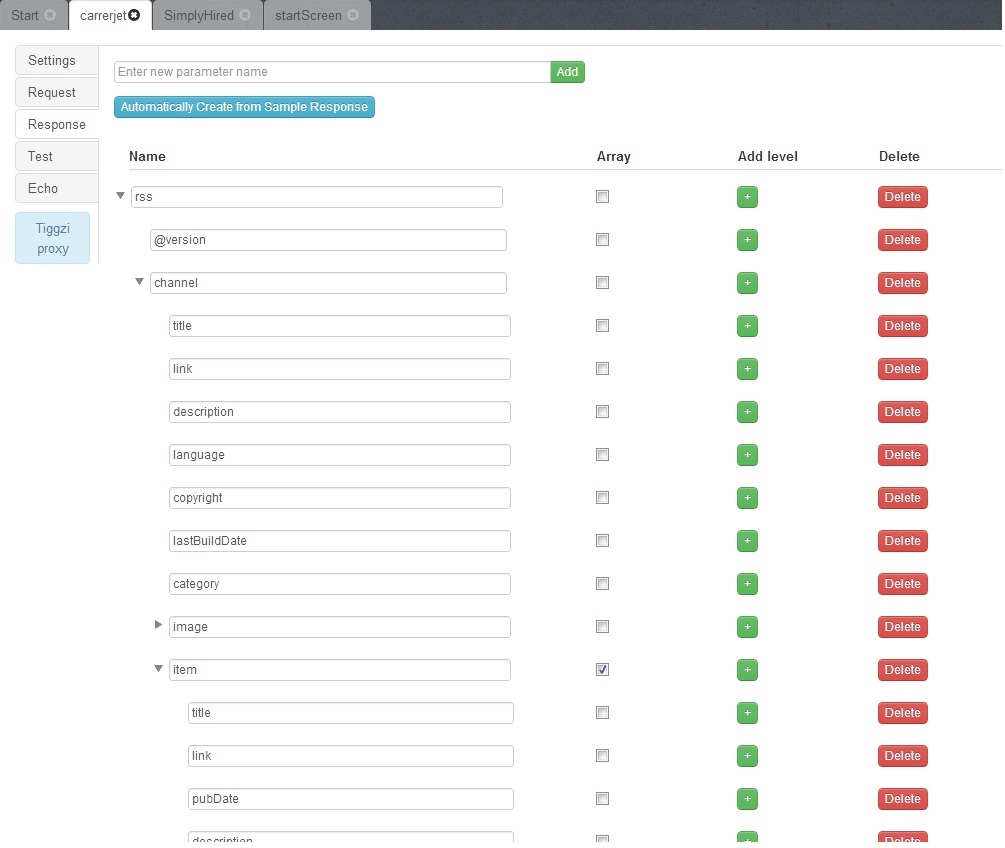Uncheck the Array checkbox for item
Viewport: 1005px width, 848px height.
coord(602,670)
